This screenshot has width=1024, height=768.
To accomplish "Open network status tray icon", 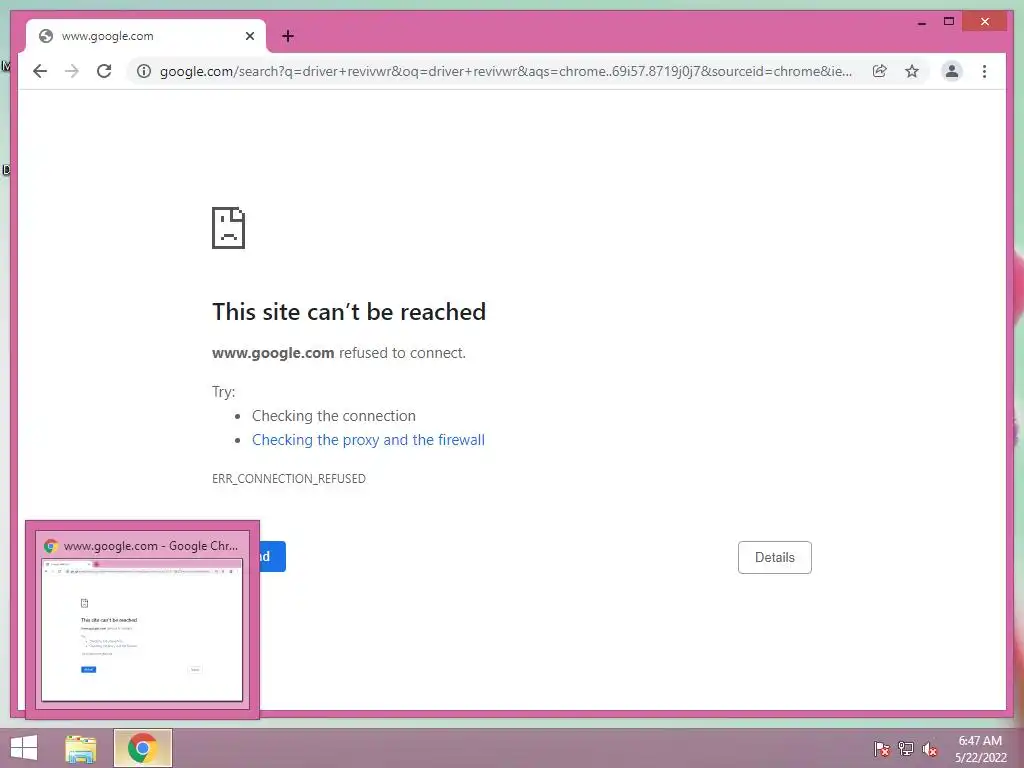I will coord(906,748).
